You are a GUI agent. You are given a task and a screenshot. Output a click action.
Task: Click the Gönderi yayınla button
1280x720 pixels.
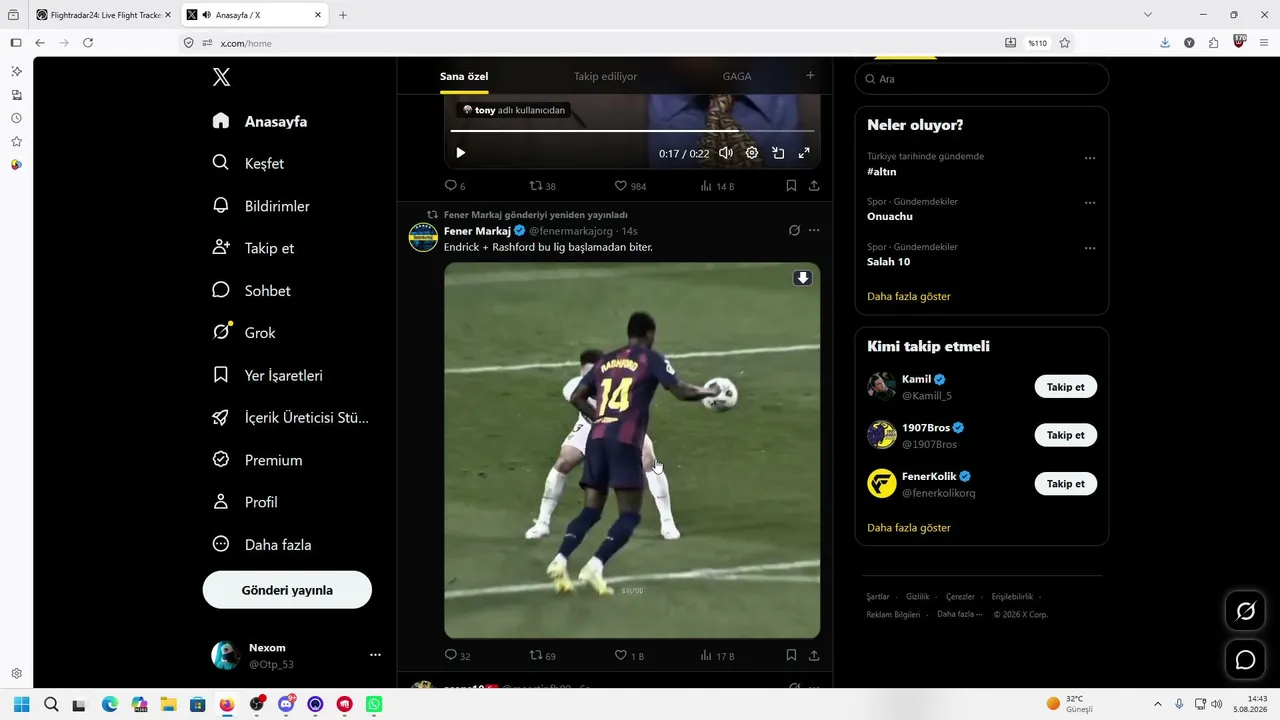(x=287, y=590)
